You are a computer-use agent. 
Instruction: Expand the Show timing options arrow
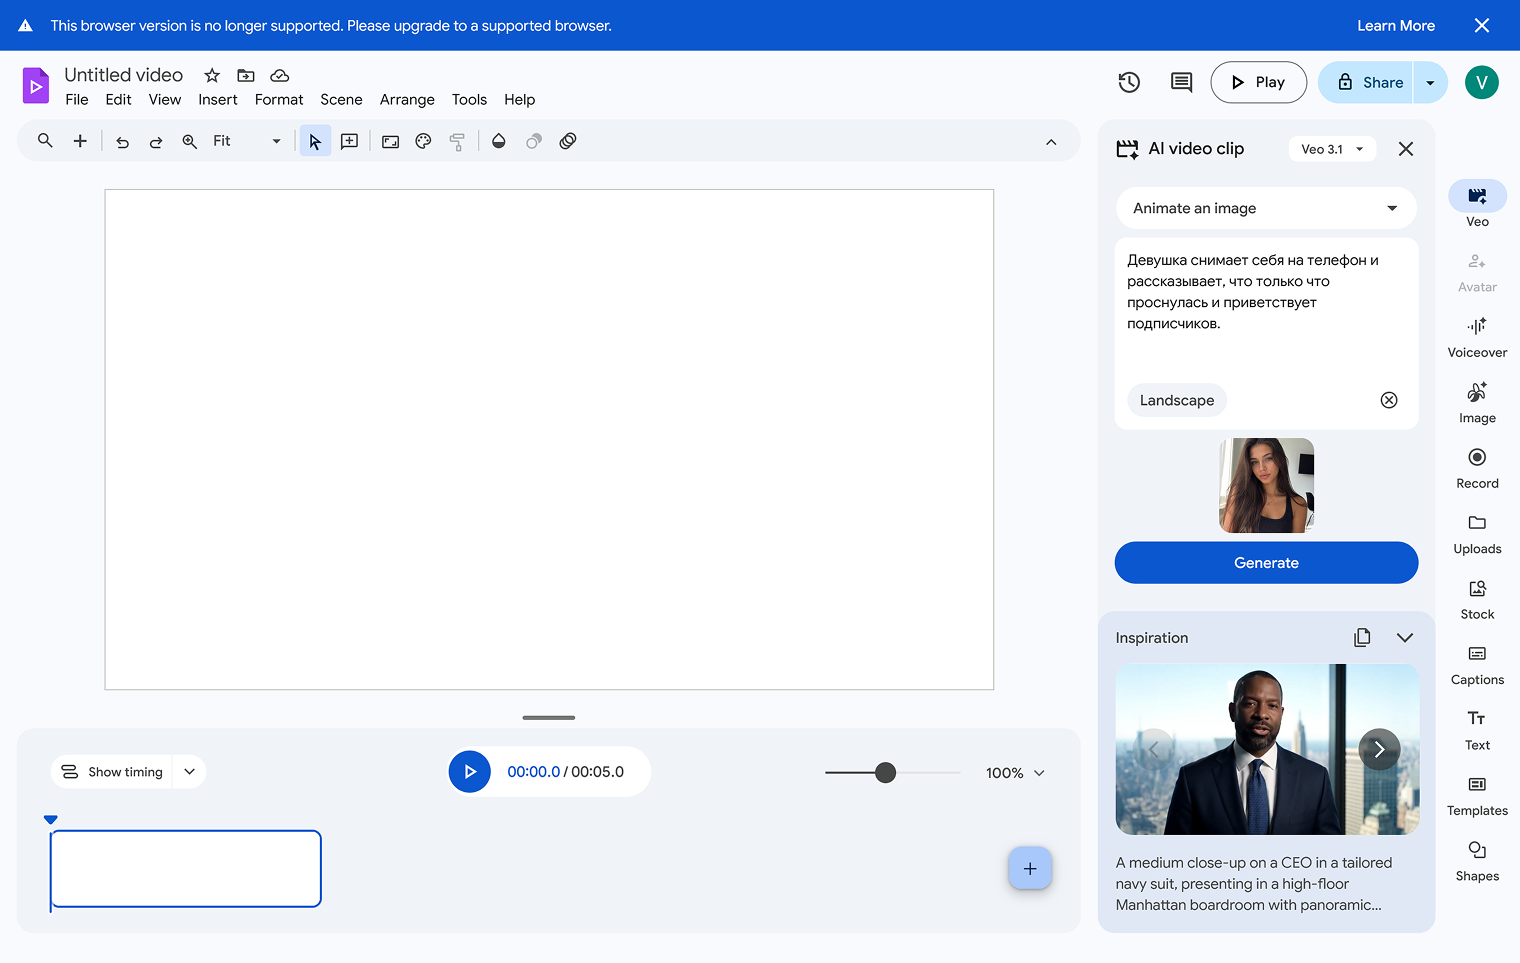189,772
